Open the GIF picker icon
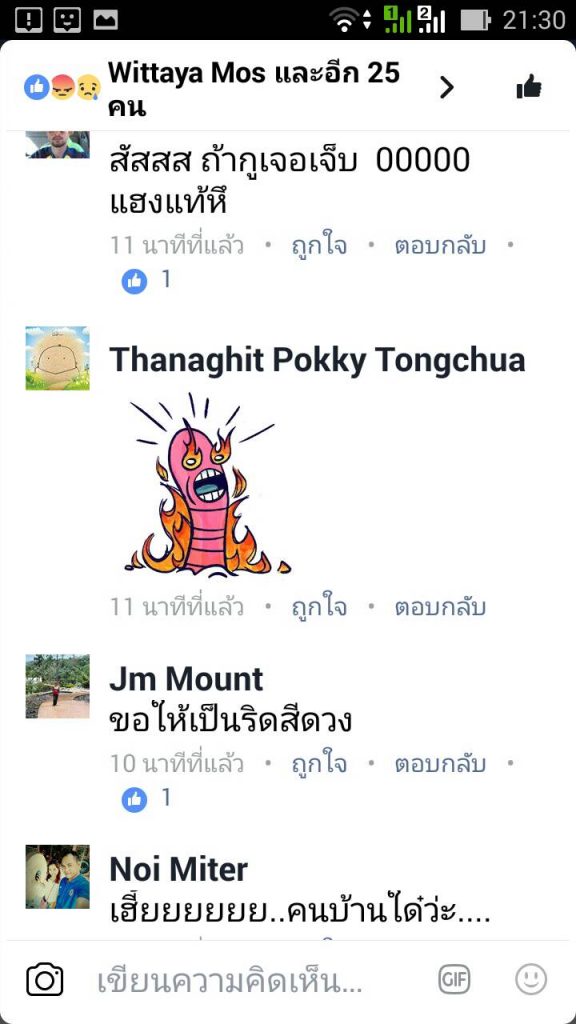The width and height of the screenshot is (576, 1024). [x=454, y=980]
